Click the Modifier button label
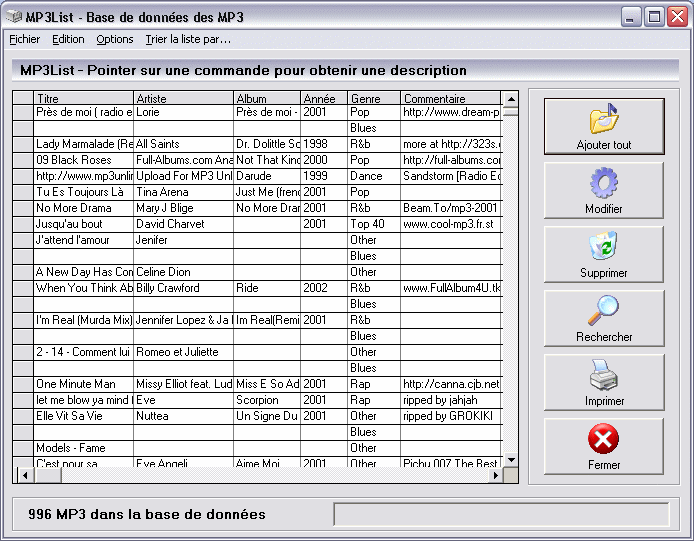The width and height of the screenshot is (694, 541). tap(604, 209)
